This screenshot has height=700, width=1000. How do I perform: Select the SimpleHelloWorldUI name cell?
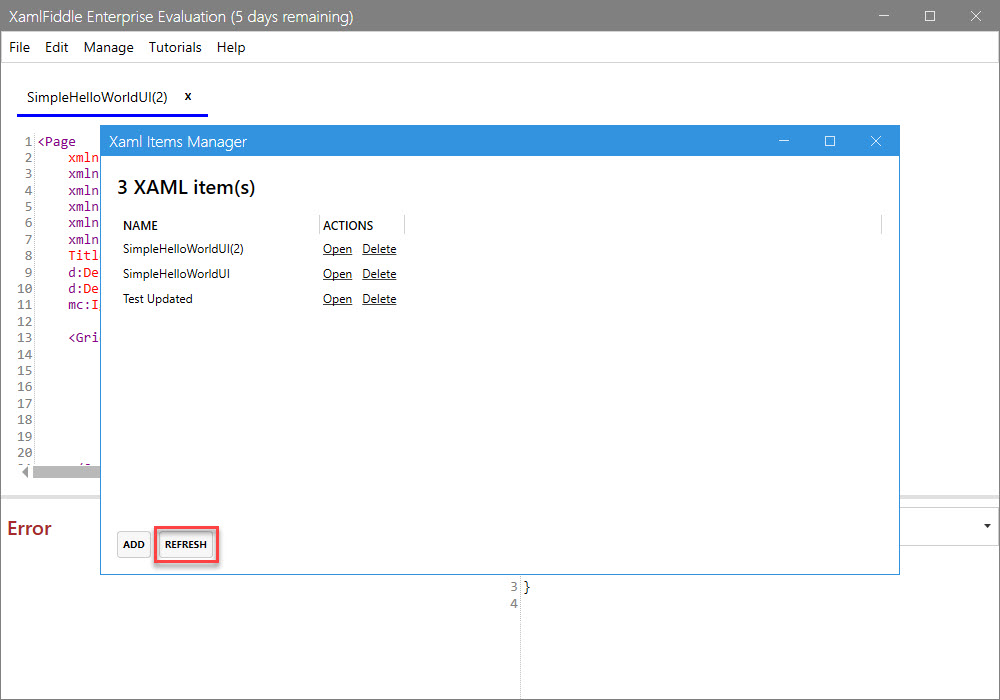point(177,273)
